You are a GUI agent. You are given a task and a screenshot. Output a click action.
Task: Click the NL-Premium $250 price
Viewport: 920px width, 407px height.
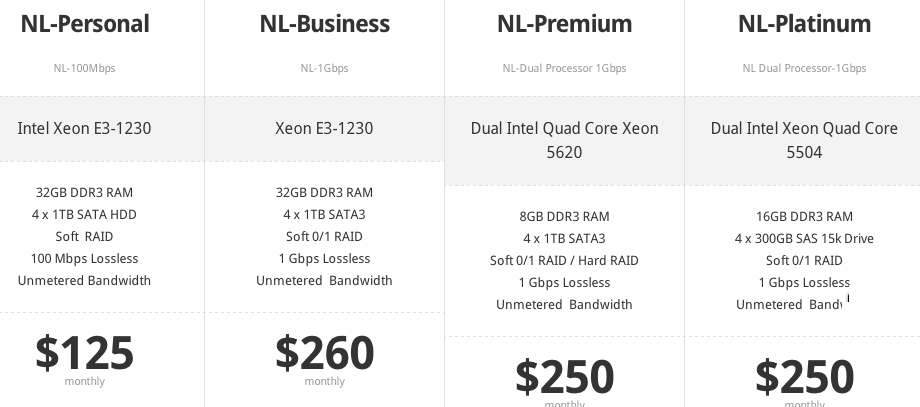pos(564,376)
